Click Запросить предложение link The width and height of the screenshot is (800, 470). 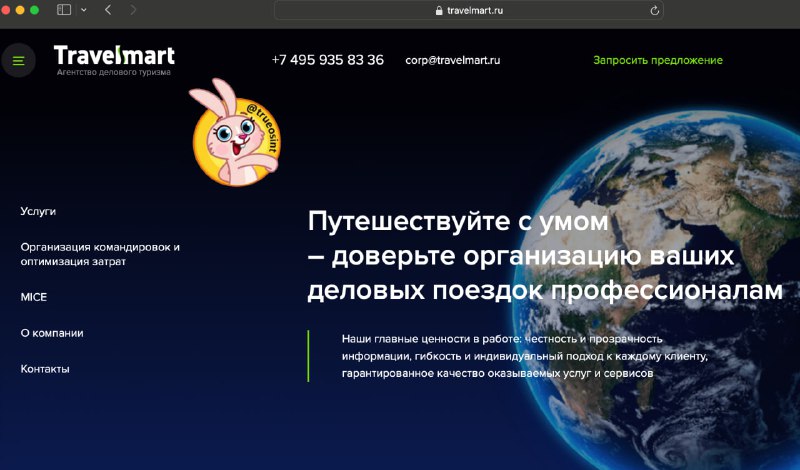[x=658, y=60]
